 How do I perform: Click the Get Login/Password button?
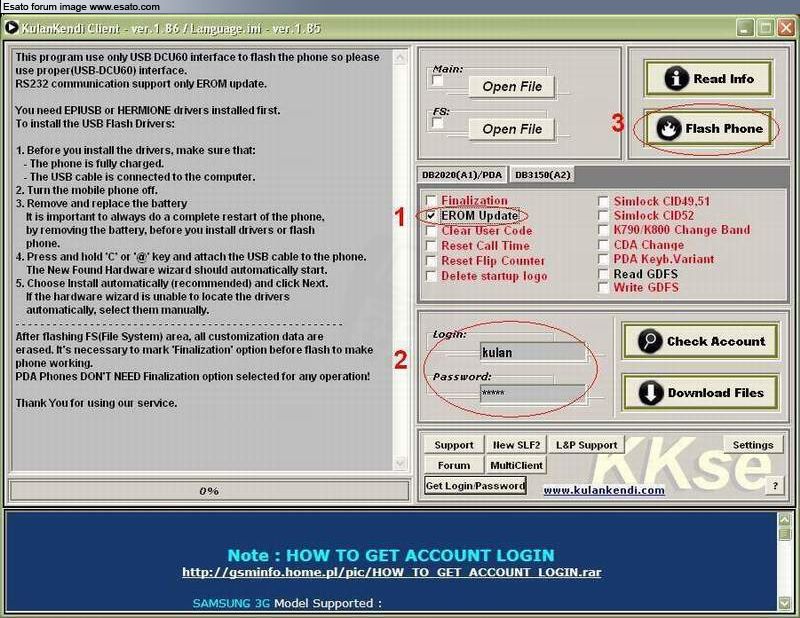click(x=475, y=485)
